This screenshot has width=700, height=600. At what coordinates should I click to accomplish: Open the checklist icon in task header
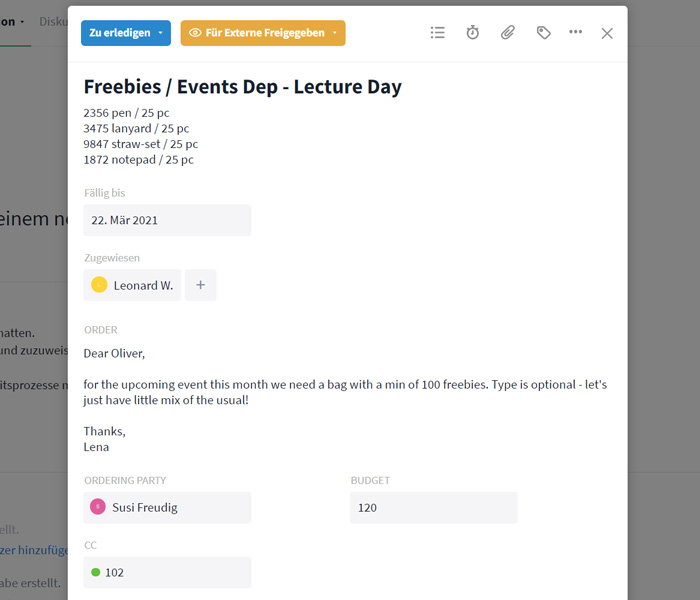(438, 33)
